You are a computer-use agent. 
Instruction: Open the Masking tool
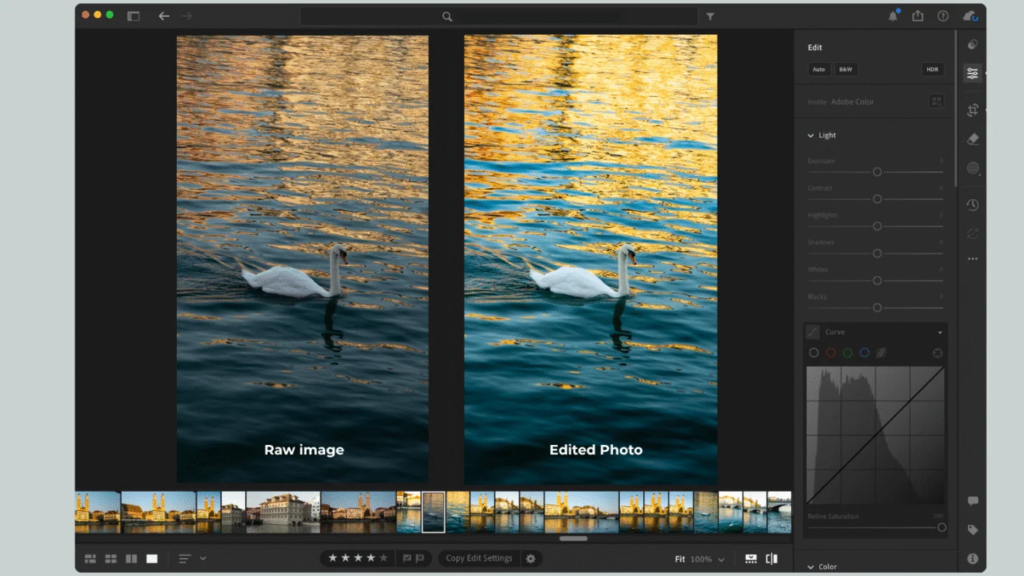click(972, 168)
